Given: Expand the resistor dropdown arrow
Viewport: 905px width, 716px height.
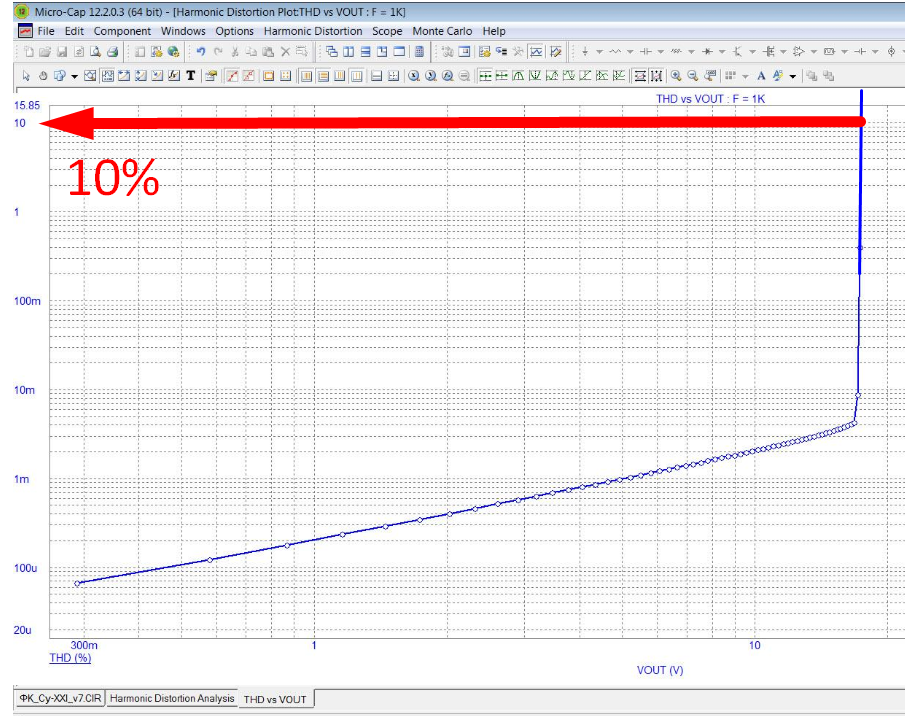Looking at the screenshot, I should [630, 52].
